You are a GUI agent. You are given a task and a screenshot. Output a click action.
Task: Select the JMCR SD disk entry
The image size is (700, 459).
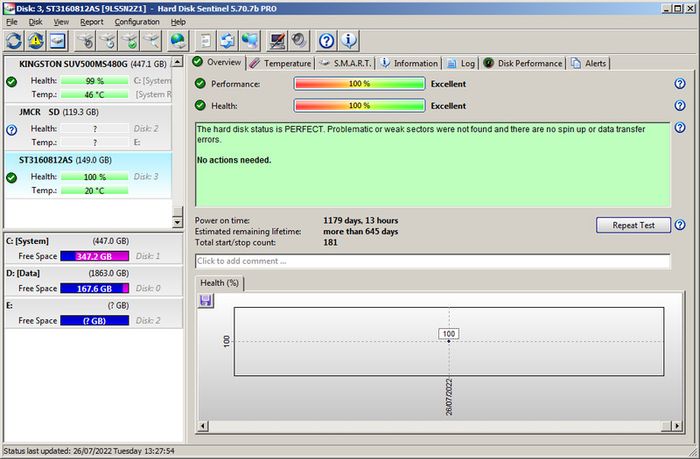click(x=88, y=128)
